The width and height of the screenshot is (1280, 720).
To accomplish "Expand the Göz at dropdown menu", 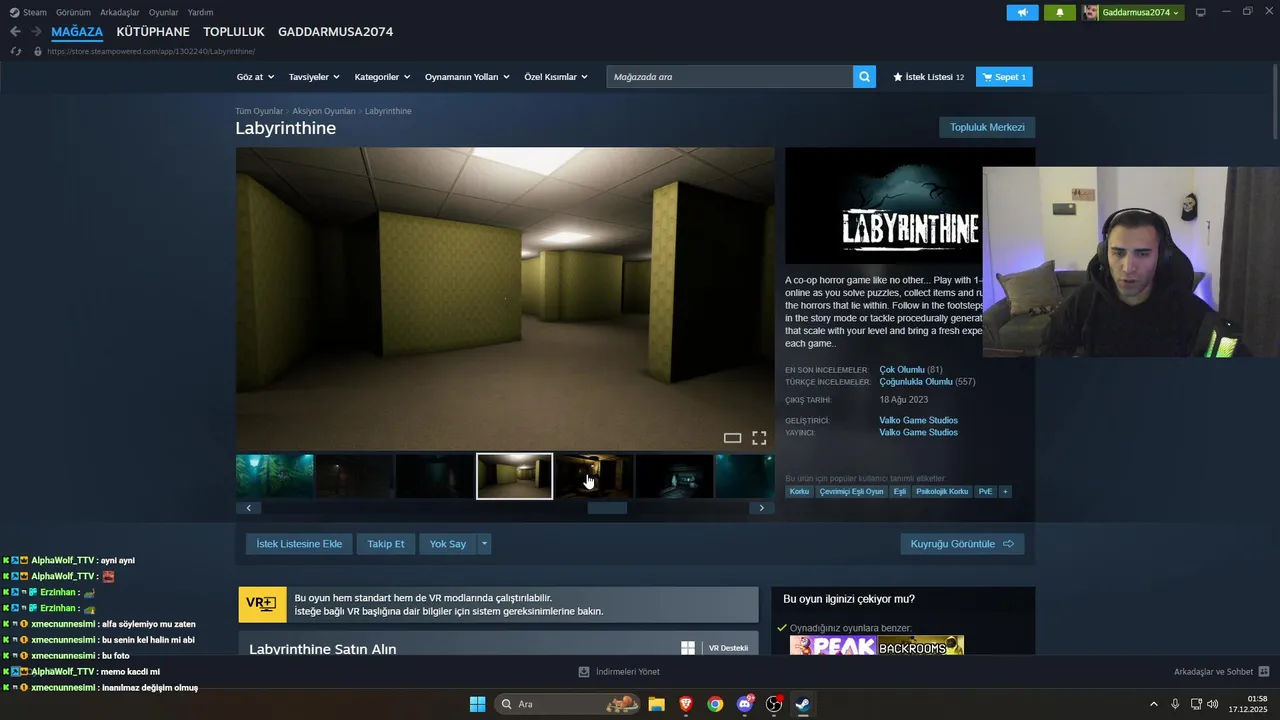I will tap(255, 77).
